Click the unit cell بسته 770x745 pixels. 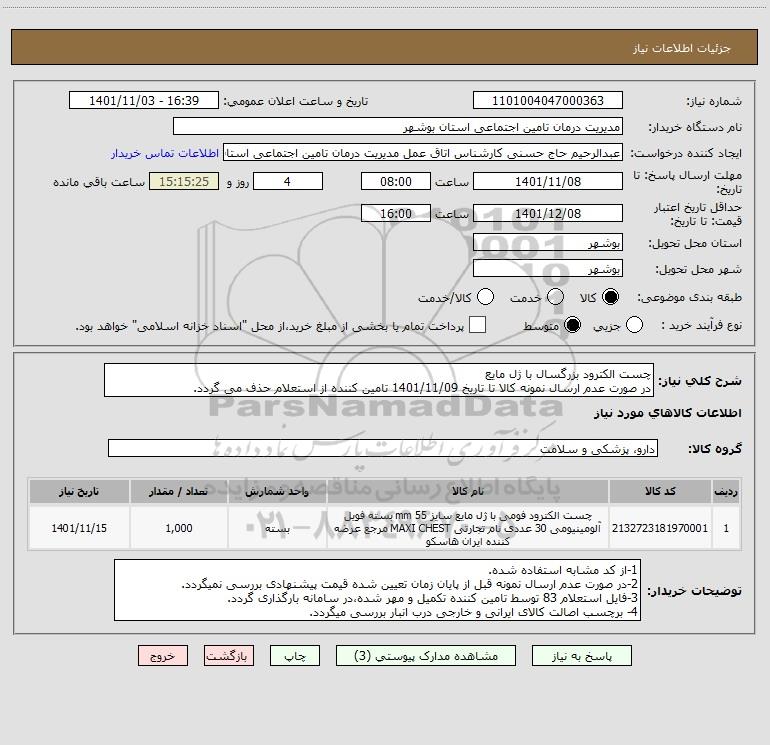277,528
